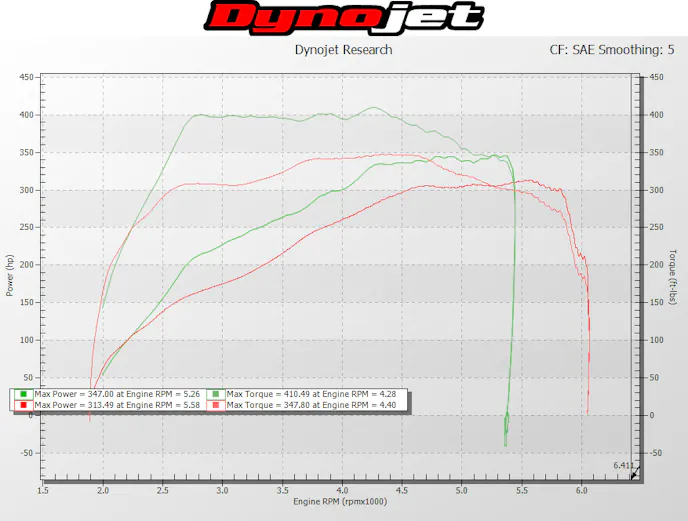
Task: Click the green Max Power 347.00 legend swatch
Action: point(24,394)
